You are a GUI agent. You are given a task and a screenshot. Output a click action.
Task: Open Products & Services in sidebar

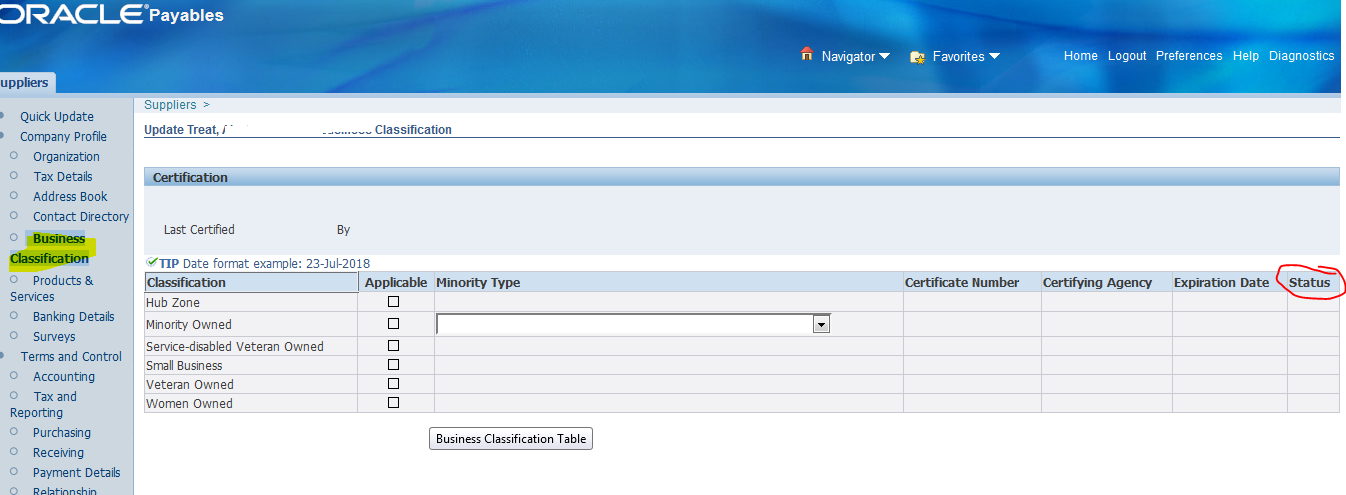click(52, 288)
